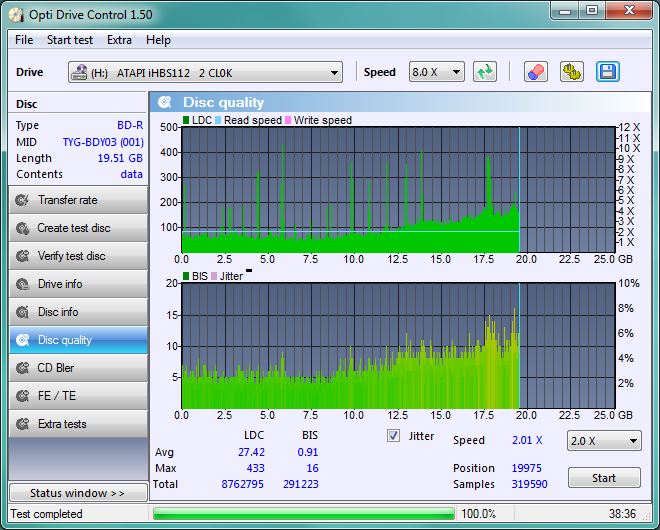
Task: Click the pink Write speed legend swatch
Action: click(x=288, y=120)
